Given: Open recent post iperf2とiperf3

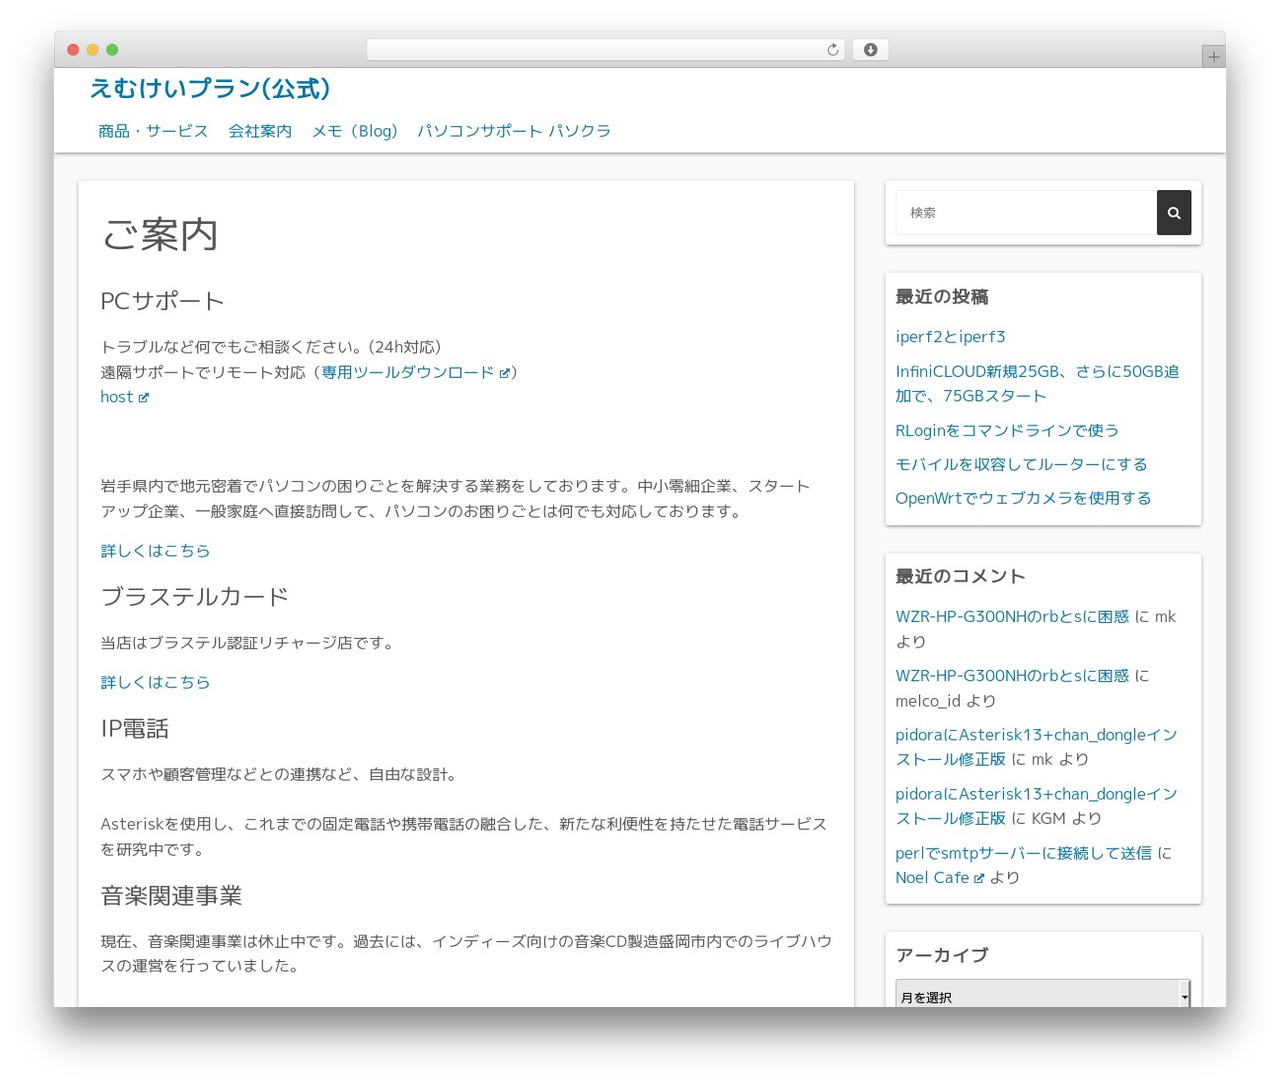Looking at the screenshot, I should point(950,337).
